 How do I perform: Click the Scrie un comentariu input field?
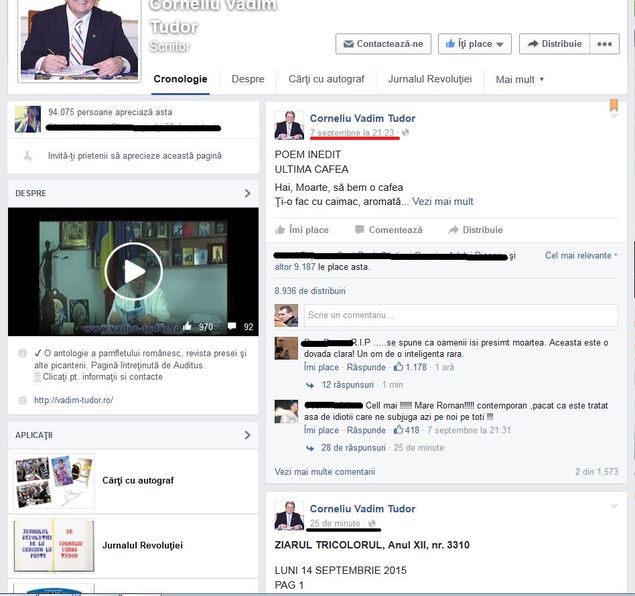pyautogui.click(x=461, y=315)
